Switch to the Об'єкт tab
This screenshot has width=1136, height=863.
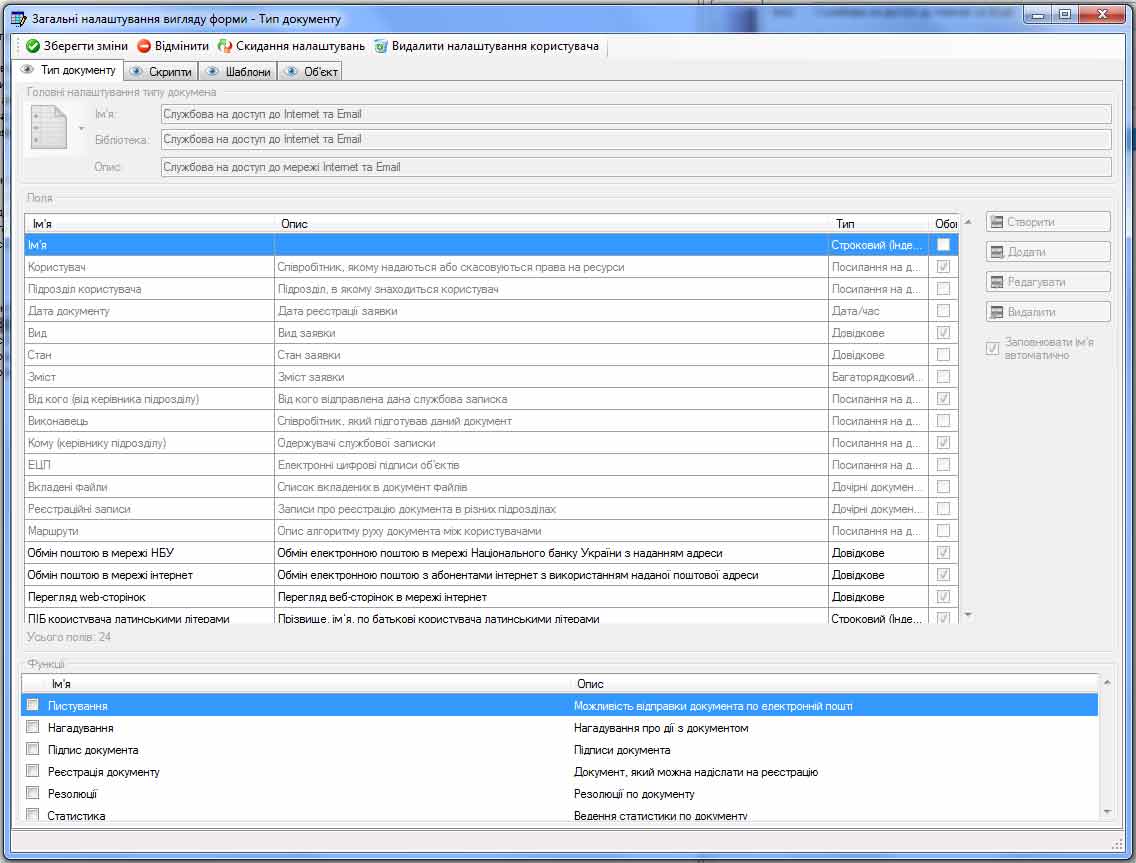310,71
